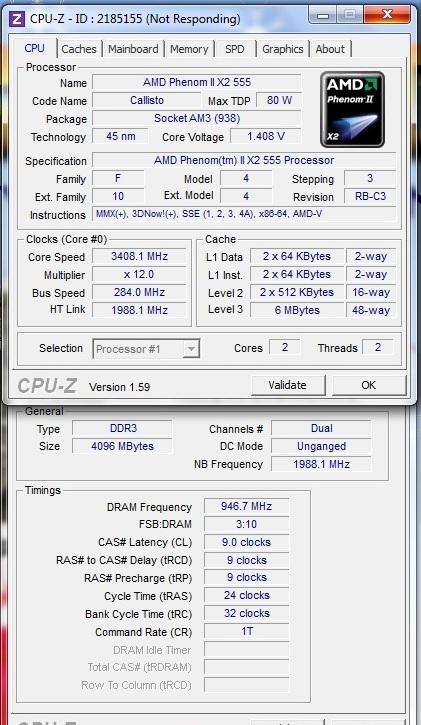This screenshot has width=421, height=725.
Task: Click the Channels # value Dual
Action: tap(321, 428)
